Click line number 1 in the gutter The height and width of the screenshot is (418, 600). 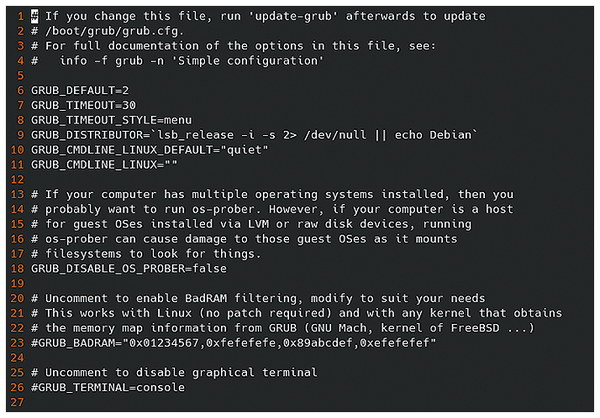click(18, 15)
